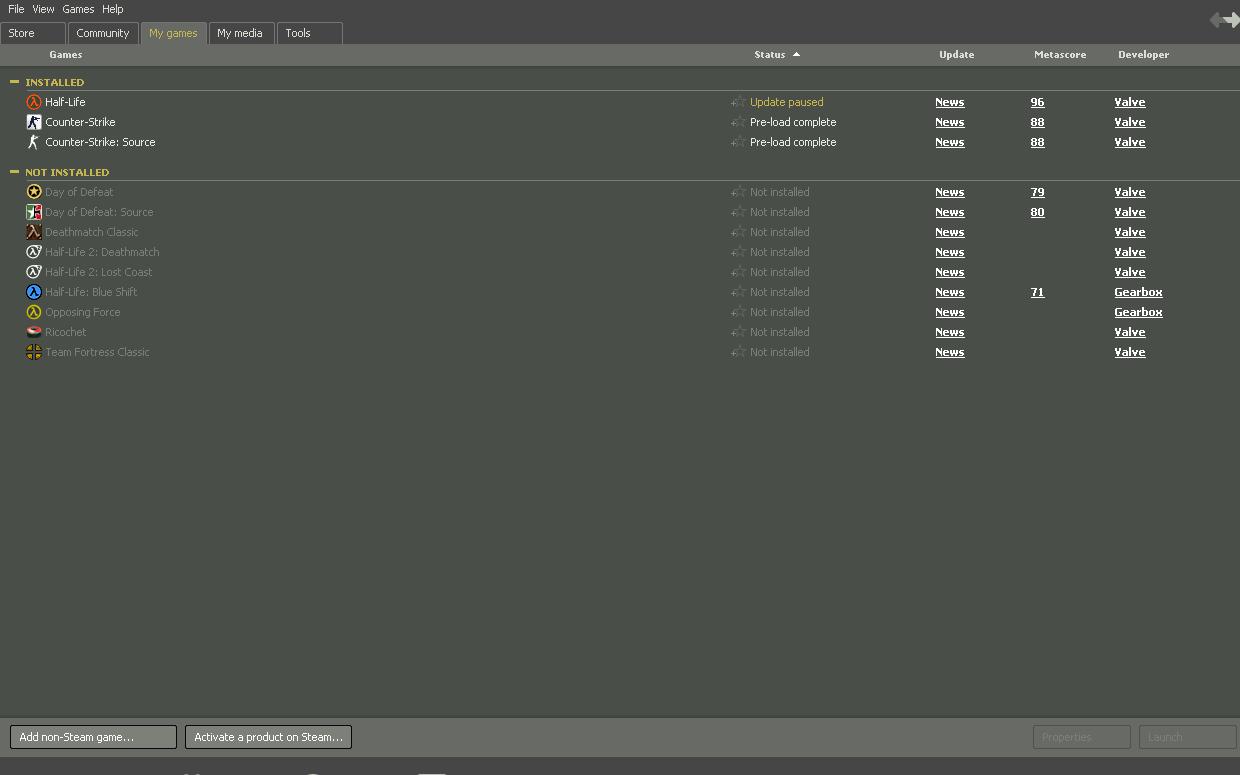Click the disabled Properties button
The image size is (1240, 775).
click(x=1081, y=737)
